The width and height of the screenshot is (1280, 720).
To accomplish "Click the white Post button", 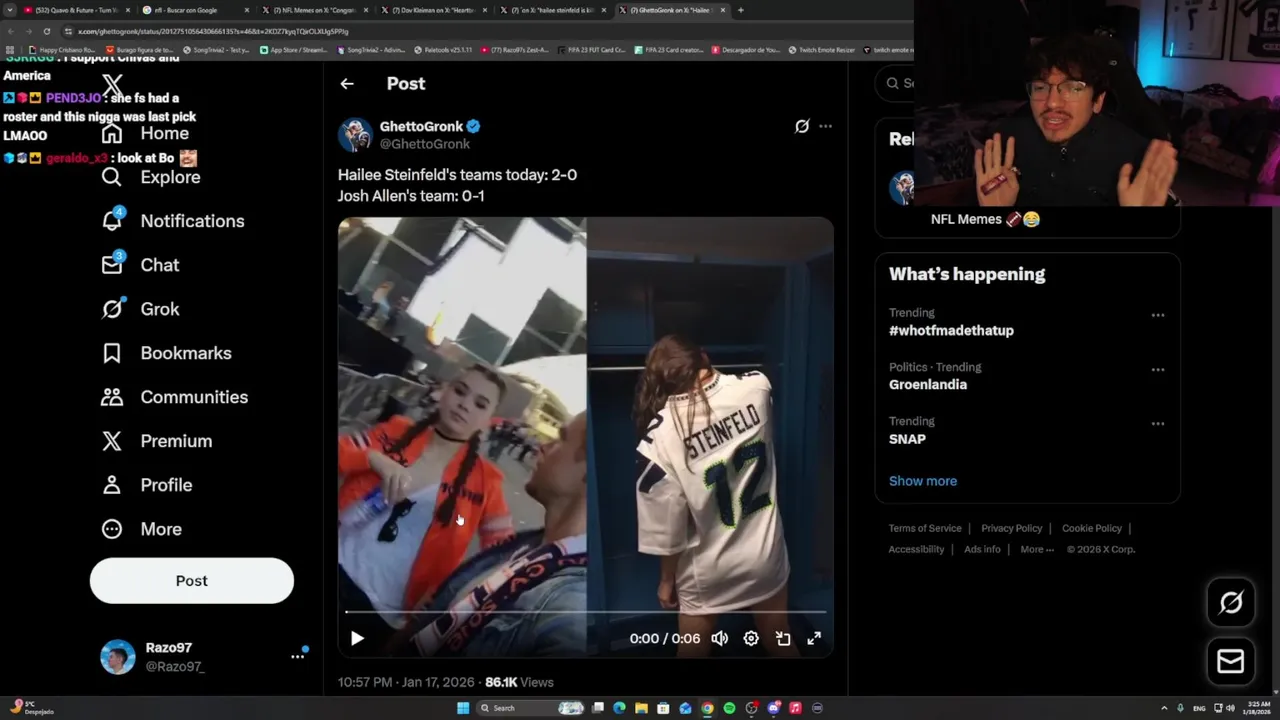I will (192, 581).
